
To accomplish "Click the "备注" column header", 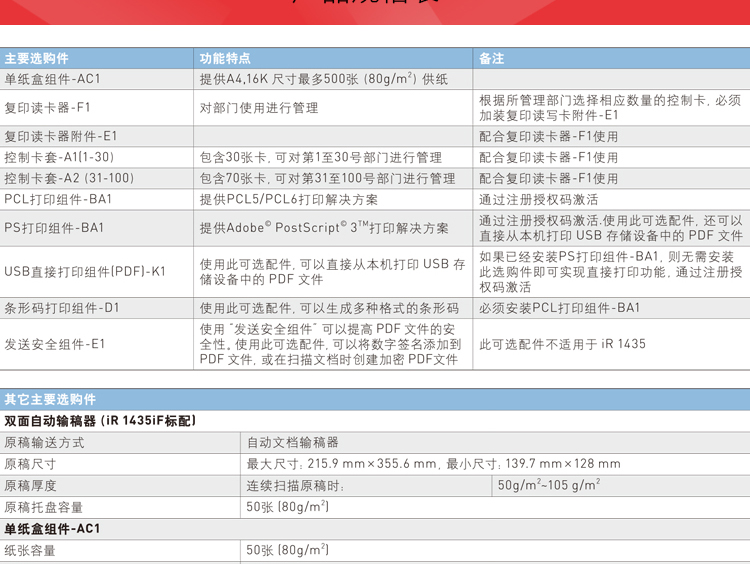I will point(492,59).
